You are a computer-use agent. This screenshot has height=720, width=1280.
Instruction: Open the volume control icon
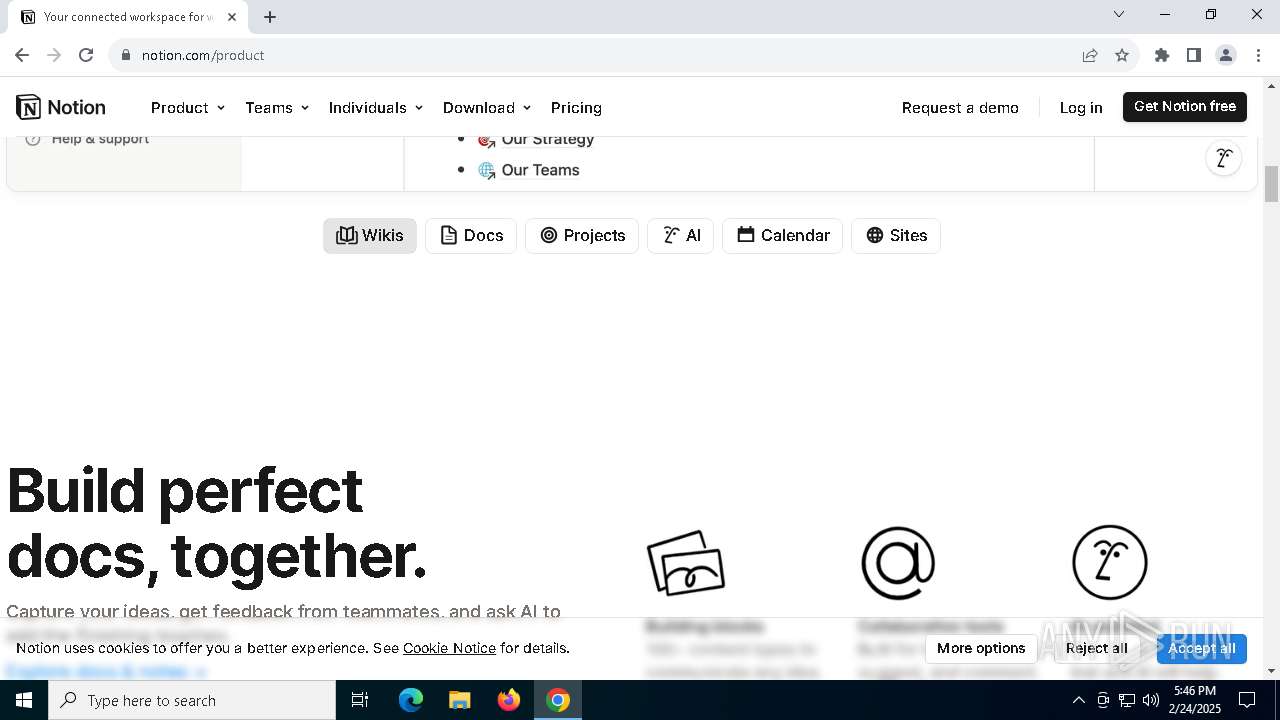tap(1150, 700)
